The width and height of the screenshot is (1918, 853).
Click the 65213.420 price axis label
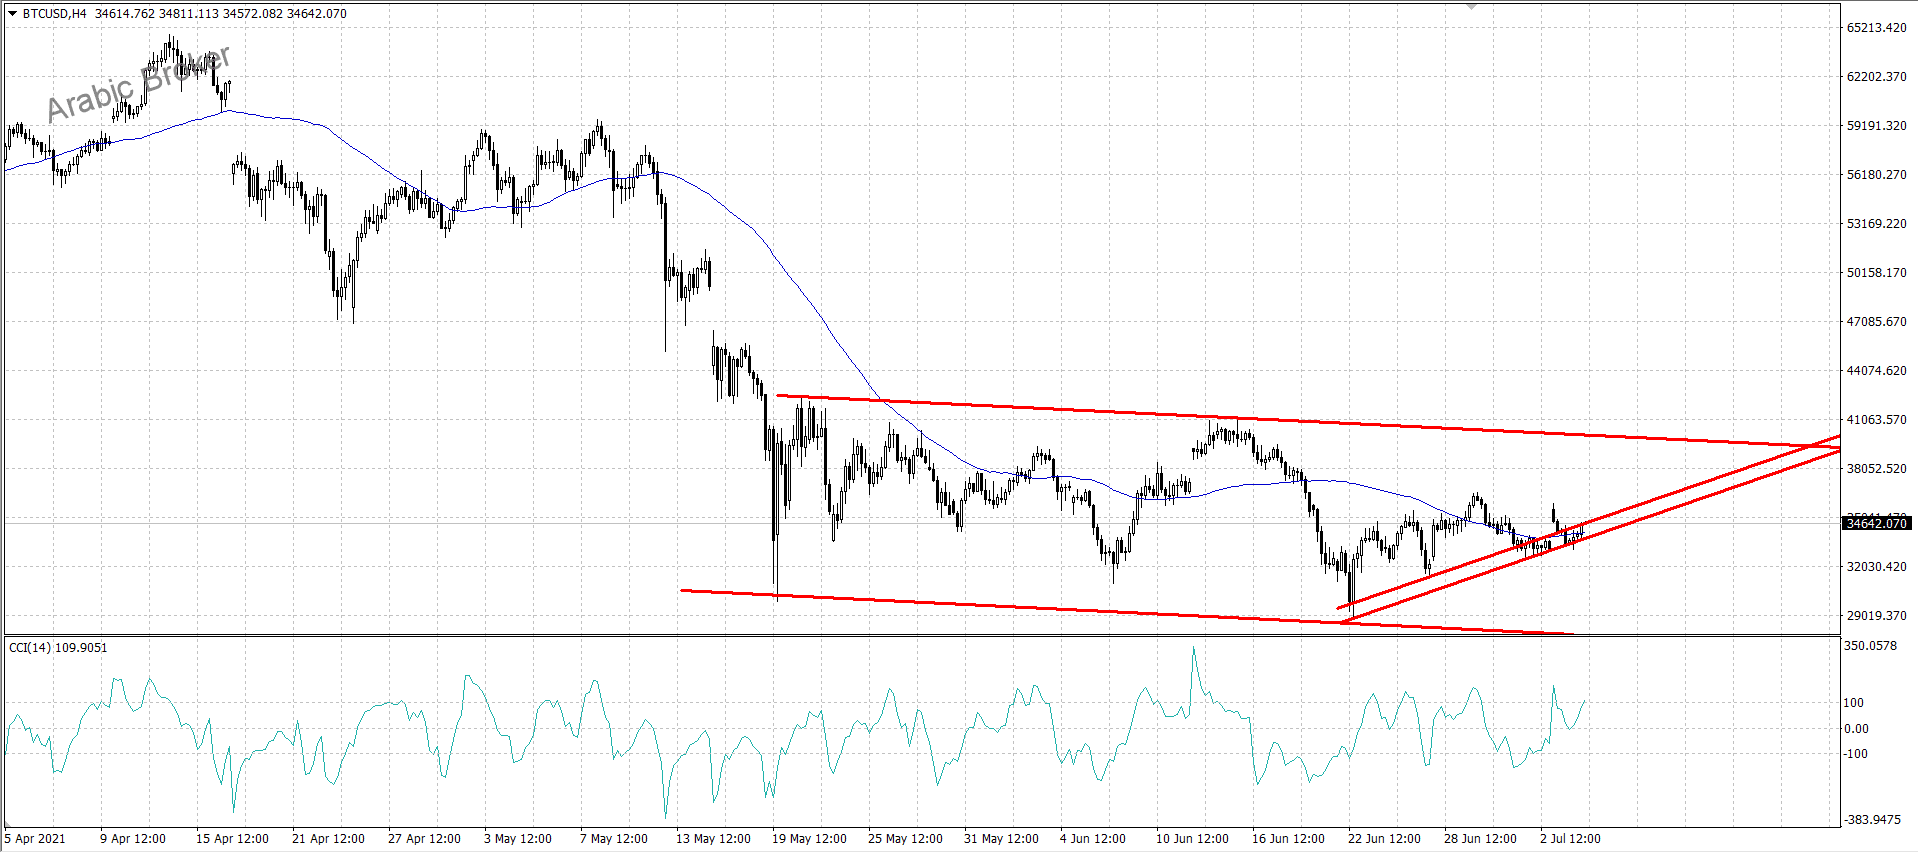[1876, 28]
